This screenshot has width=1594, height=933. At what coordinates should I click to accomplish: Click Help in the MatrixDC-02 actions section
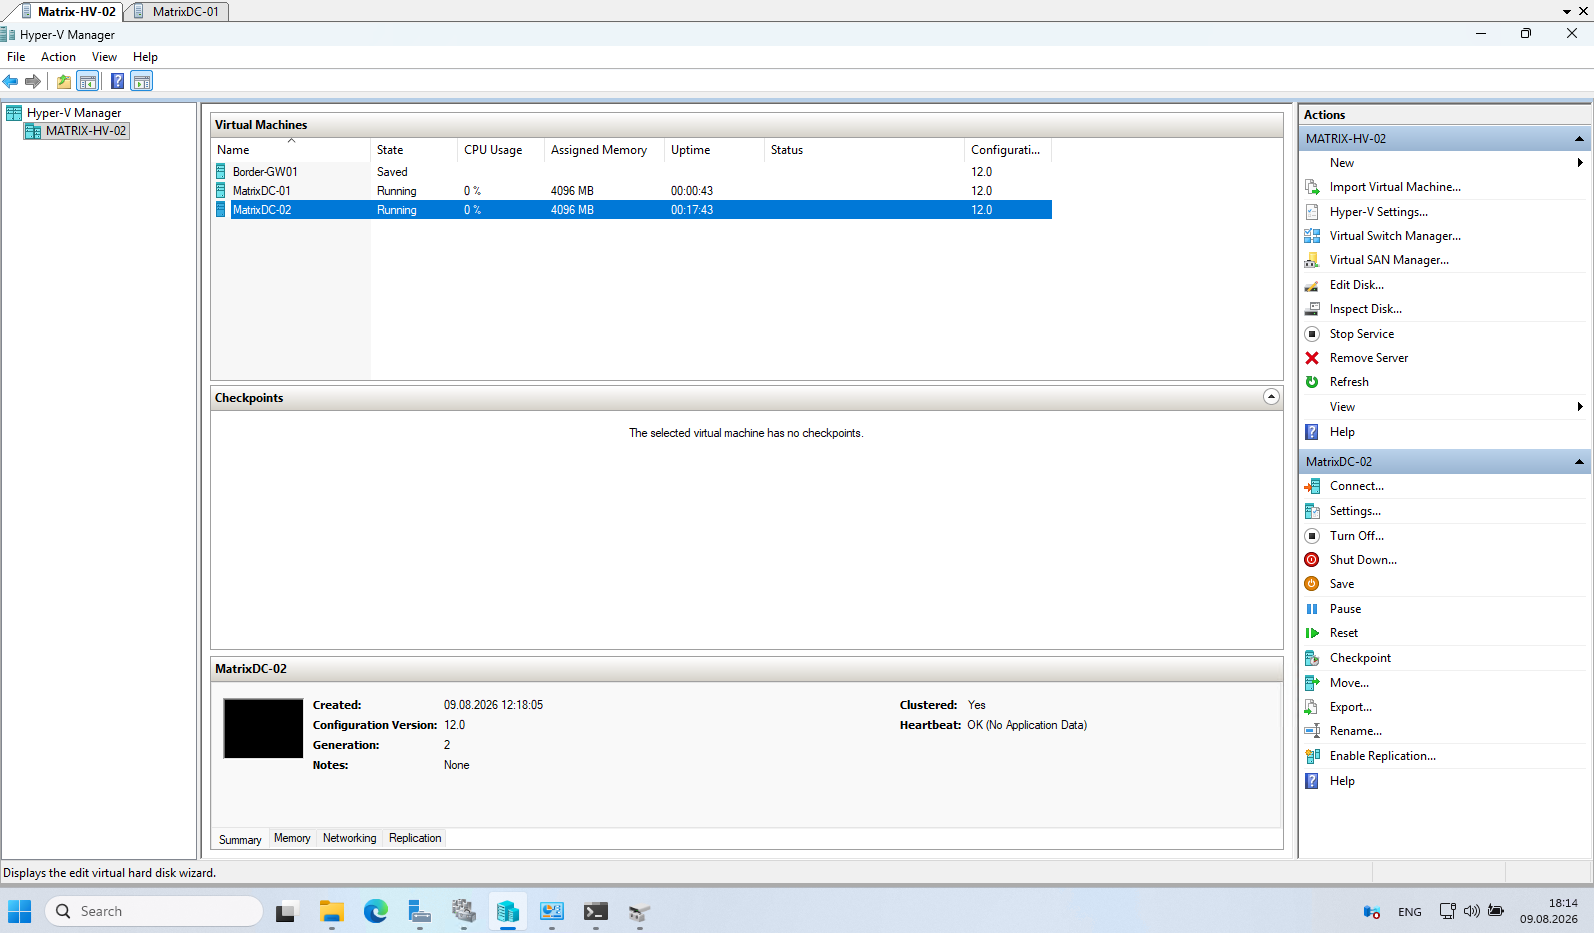click(1342, 781)
